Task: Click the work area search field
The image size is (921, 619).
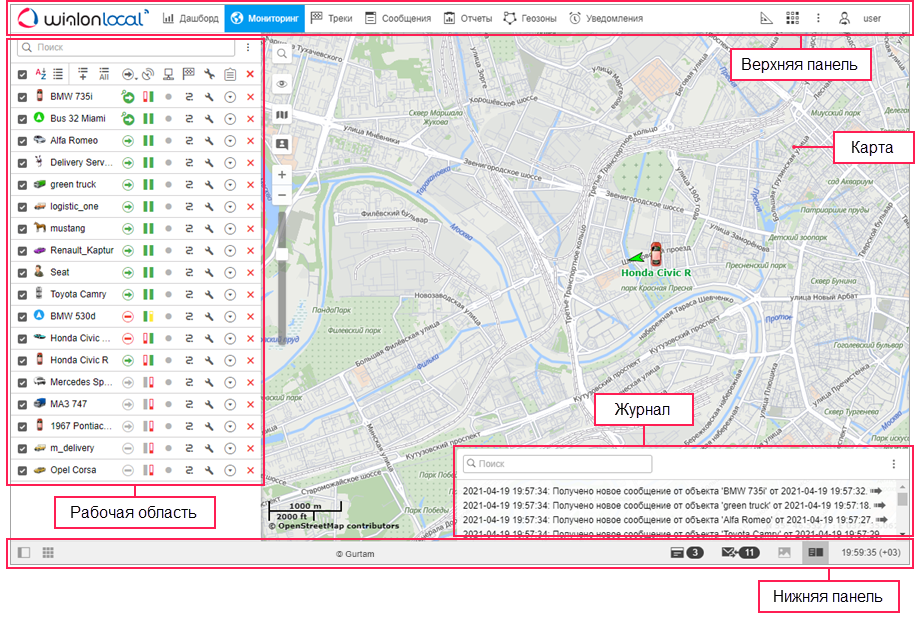Action: (x=126, y=48)
